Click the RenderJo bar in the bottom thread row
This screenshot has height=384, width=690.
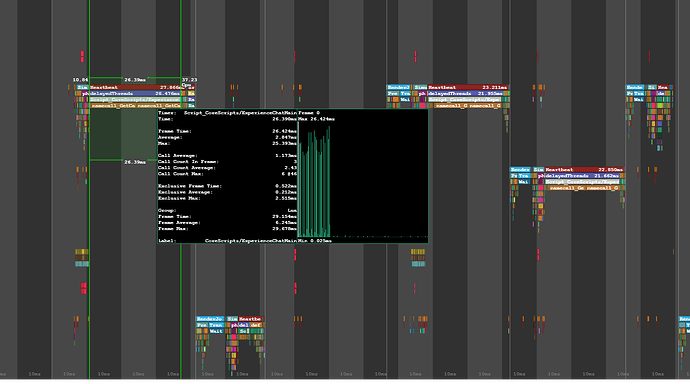(x=210, y=319)
